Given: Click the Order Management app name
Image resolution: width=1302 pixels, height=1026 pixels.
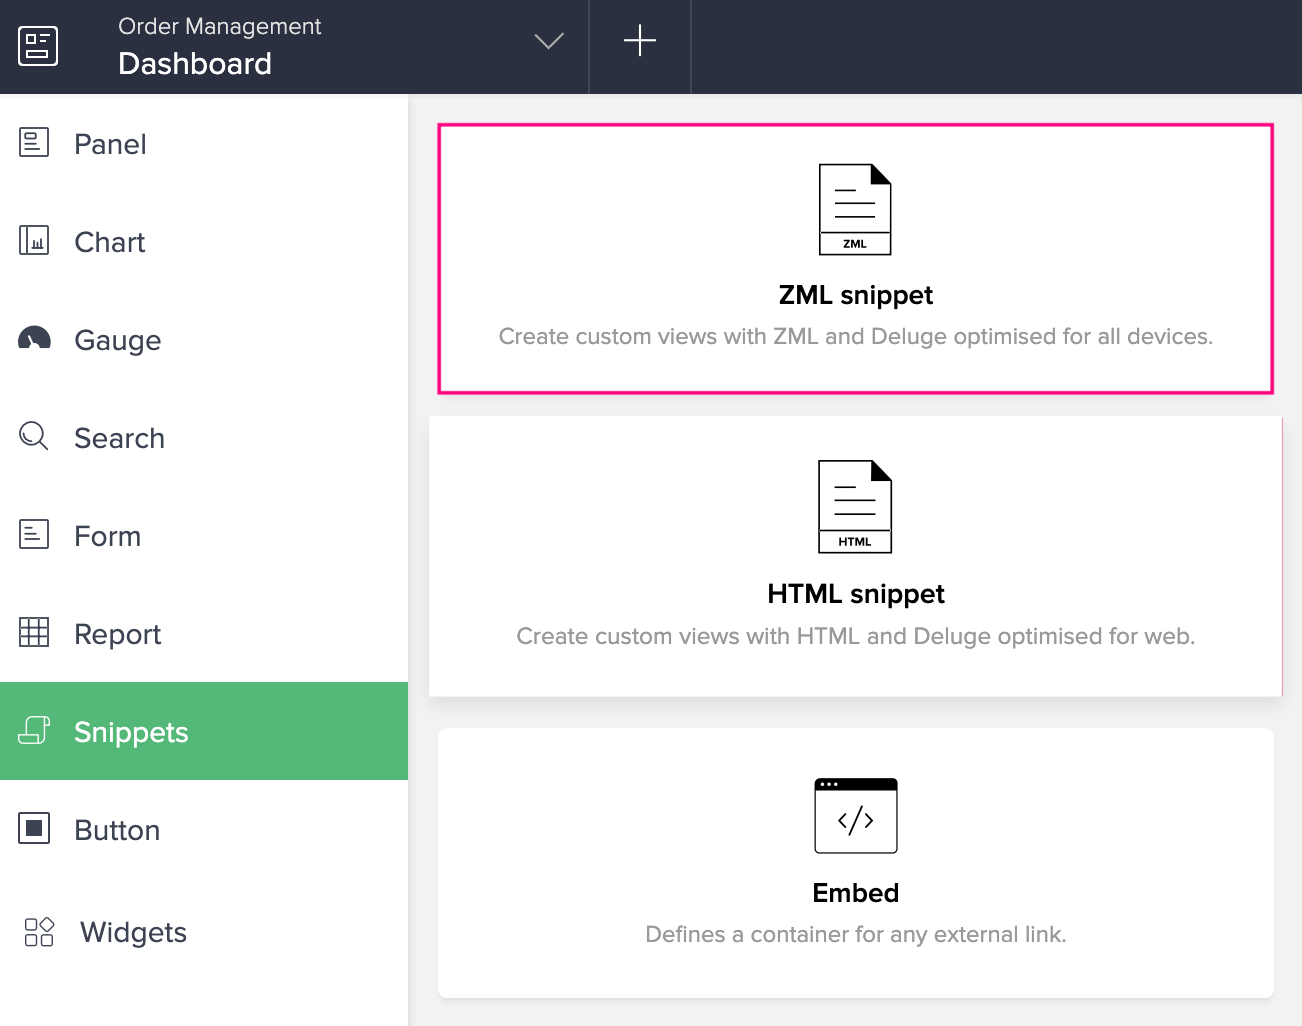Looking at the screenshot, I should pyautogui.click(x=220, y=27).
